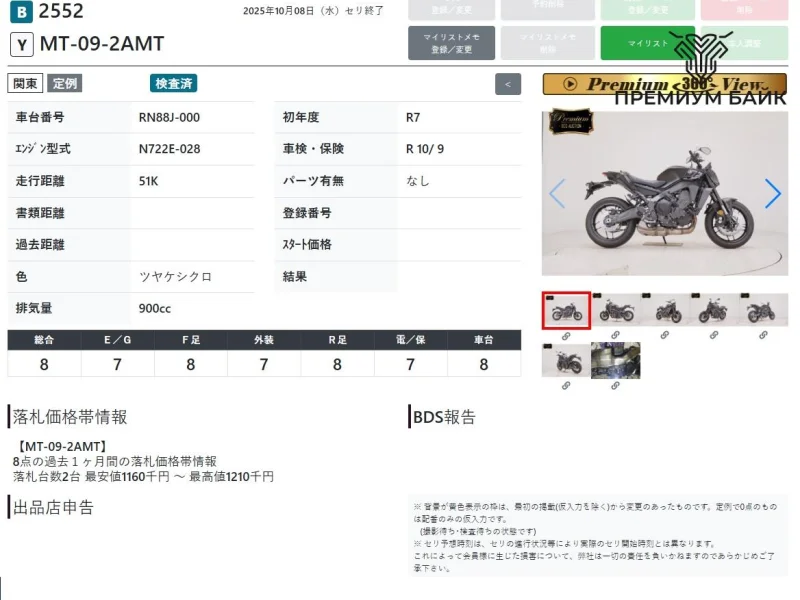
Task: Click link icon under fifth thumbnail
Action: tap(764, 335)
